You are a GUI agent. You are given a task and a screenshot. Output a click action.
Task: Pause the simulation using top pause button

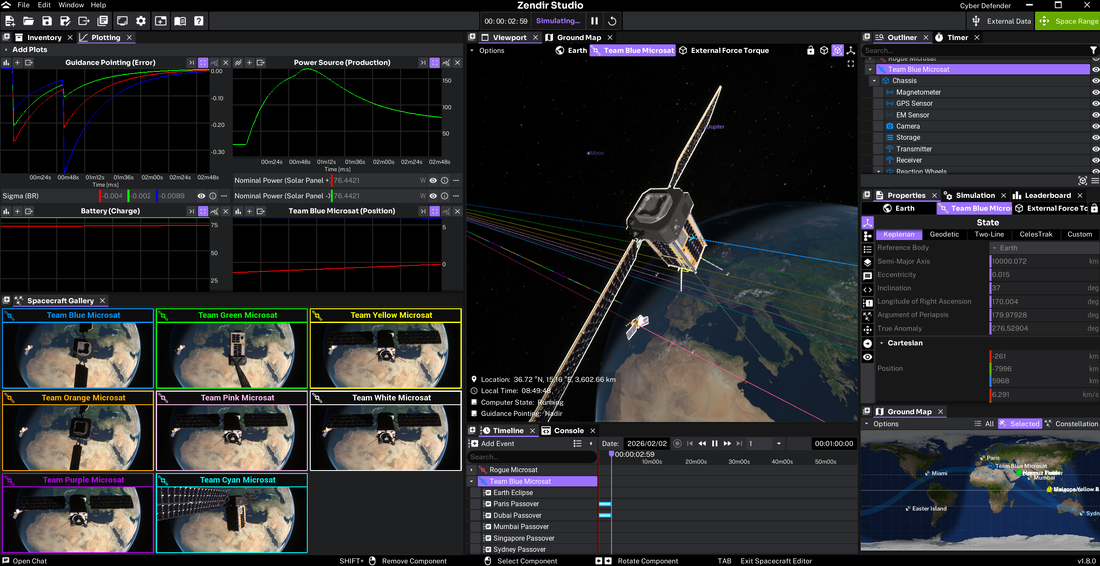click(x=594, y=21)
